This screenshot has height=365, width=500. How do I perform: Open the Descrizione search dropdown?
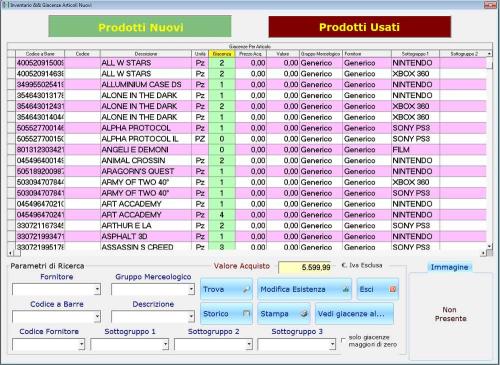(x=191, y=317)
